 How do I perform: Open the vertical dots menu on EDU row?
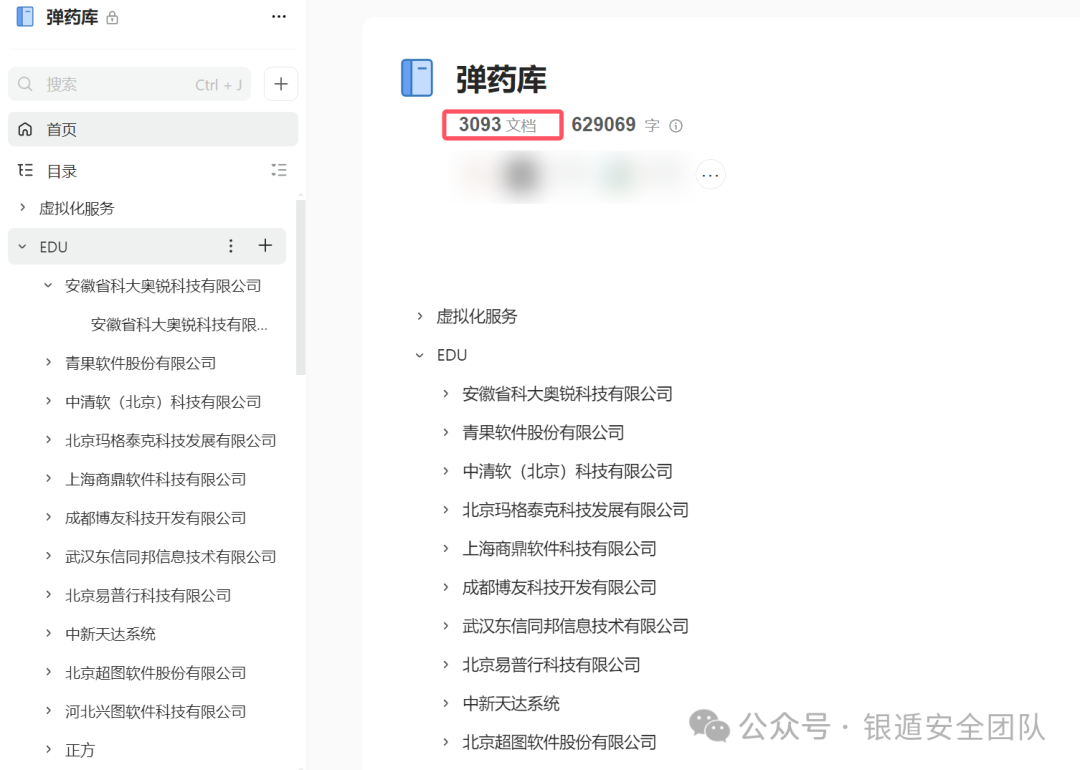[231, 246]
